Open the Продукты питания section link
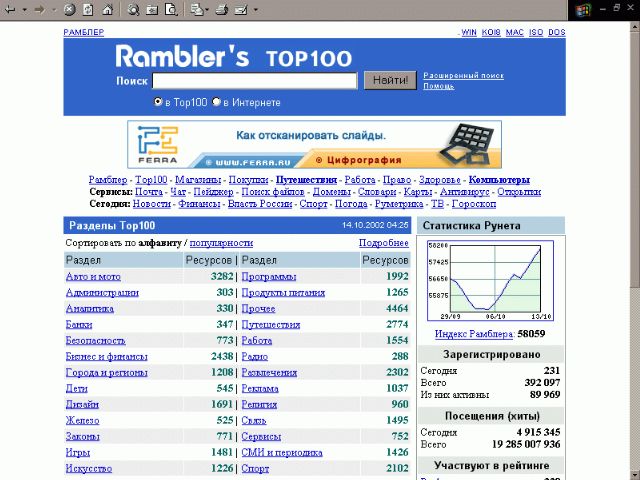This screenshot has height=480, width=640. pyautogui.click(x=283, y=293)
